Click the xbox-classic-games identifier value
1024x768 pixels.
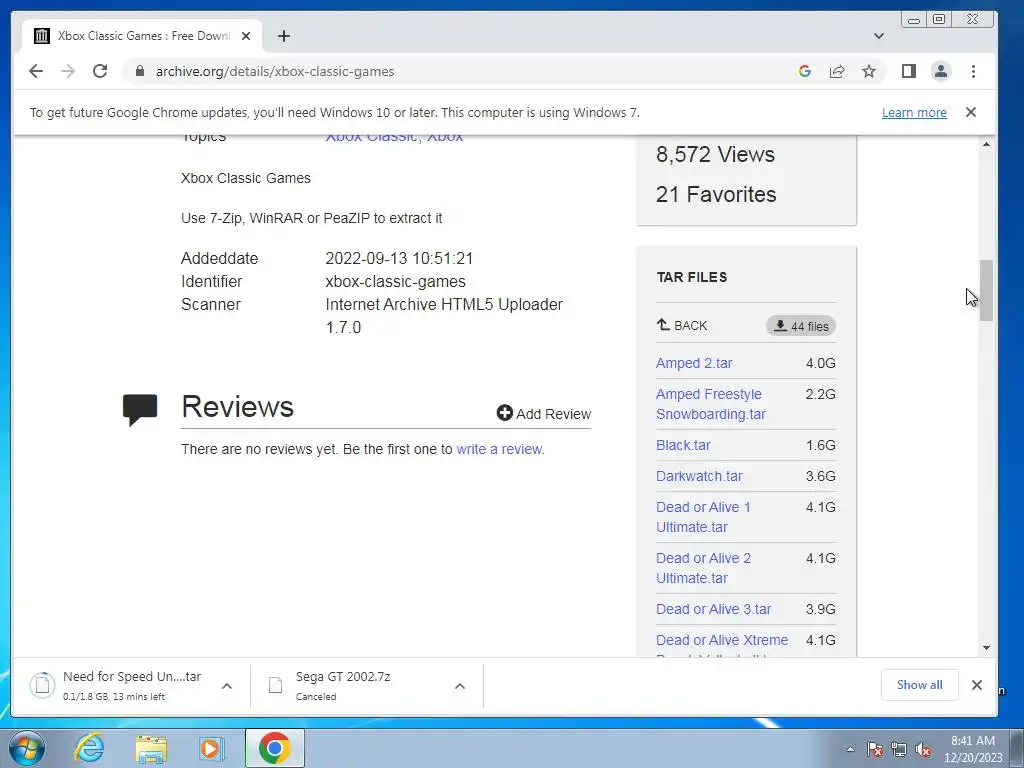coord(395,281)
